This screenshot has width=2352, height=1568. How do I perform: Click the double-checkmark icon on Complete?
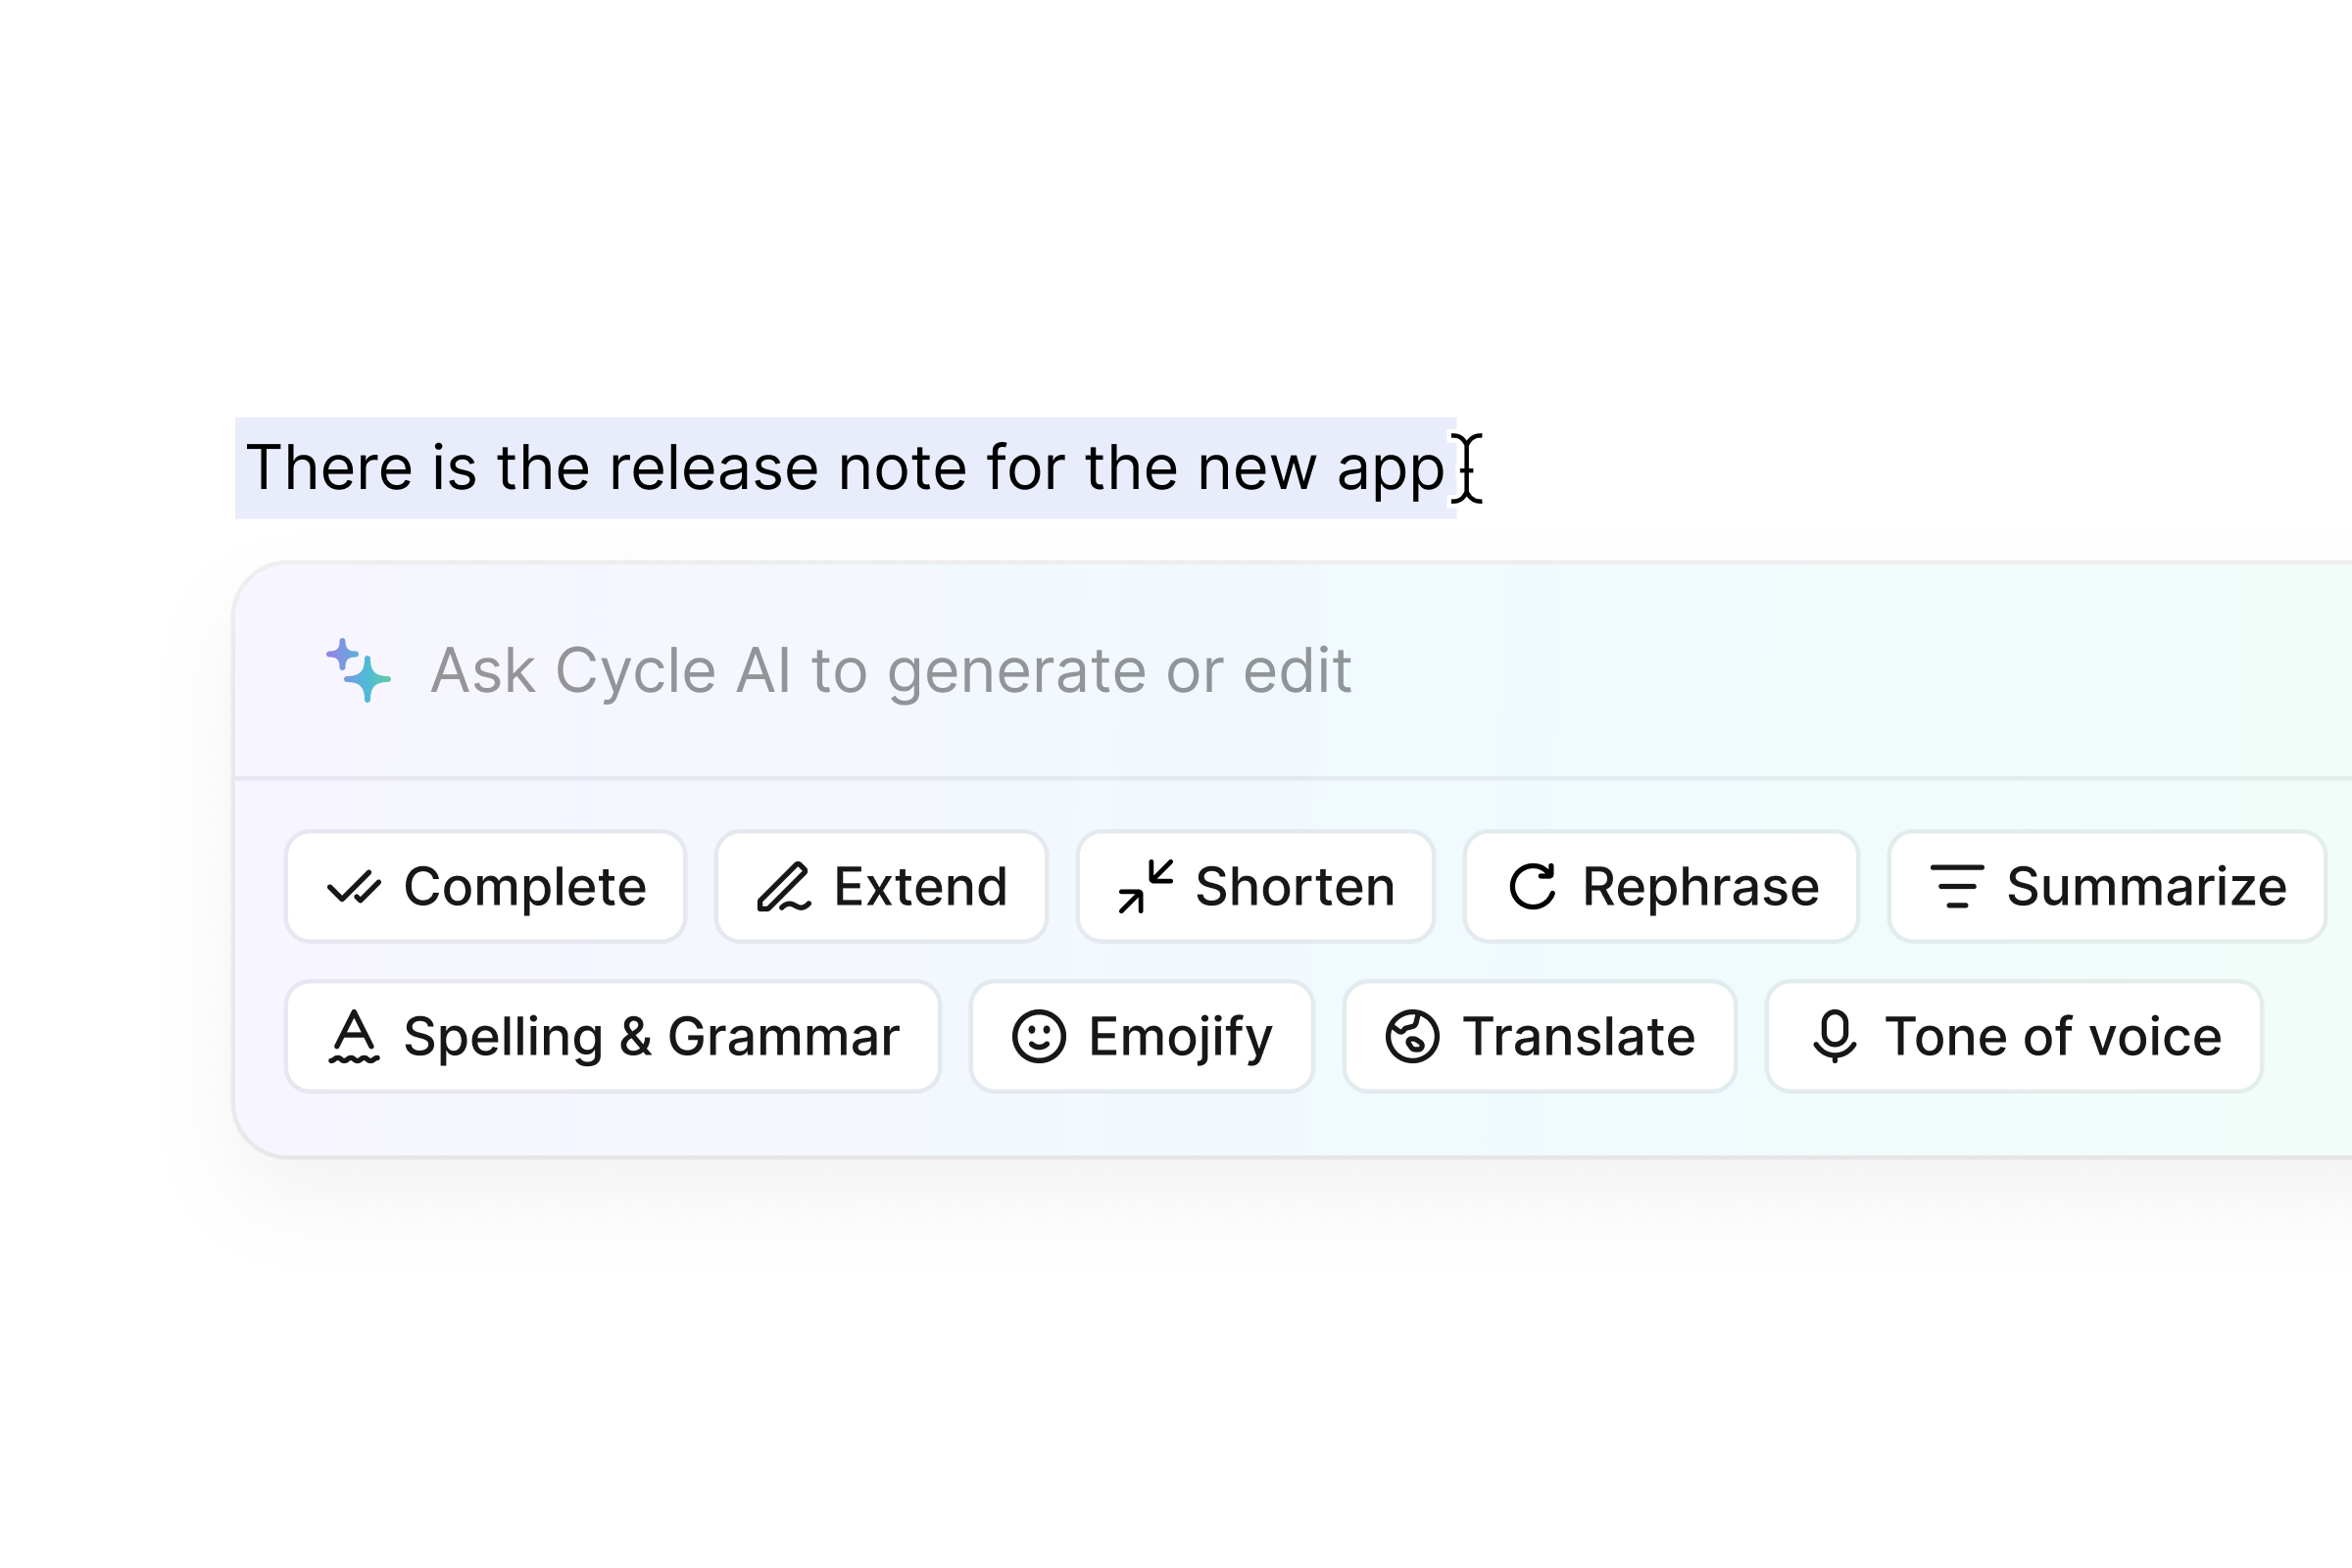[354, 887]
